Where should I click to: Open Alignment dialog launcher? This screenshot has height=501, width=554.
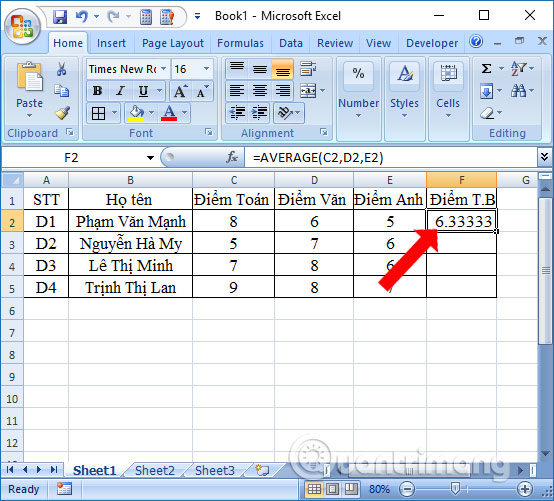tap(323, 132)
